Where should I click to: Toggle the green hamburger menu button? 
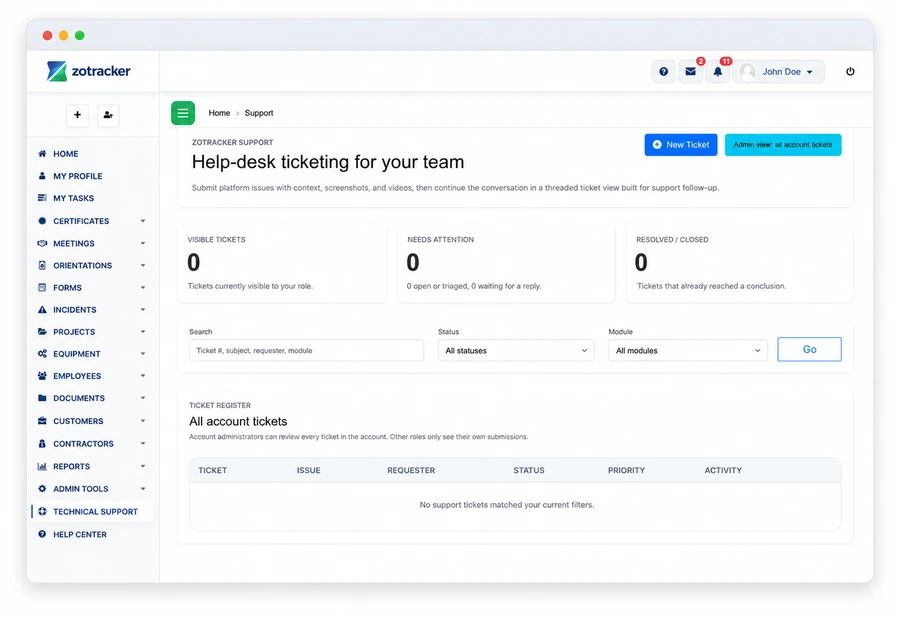(183, 113)
